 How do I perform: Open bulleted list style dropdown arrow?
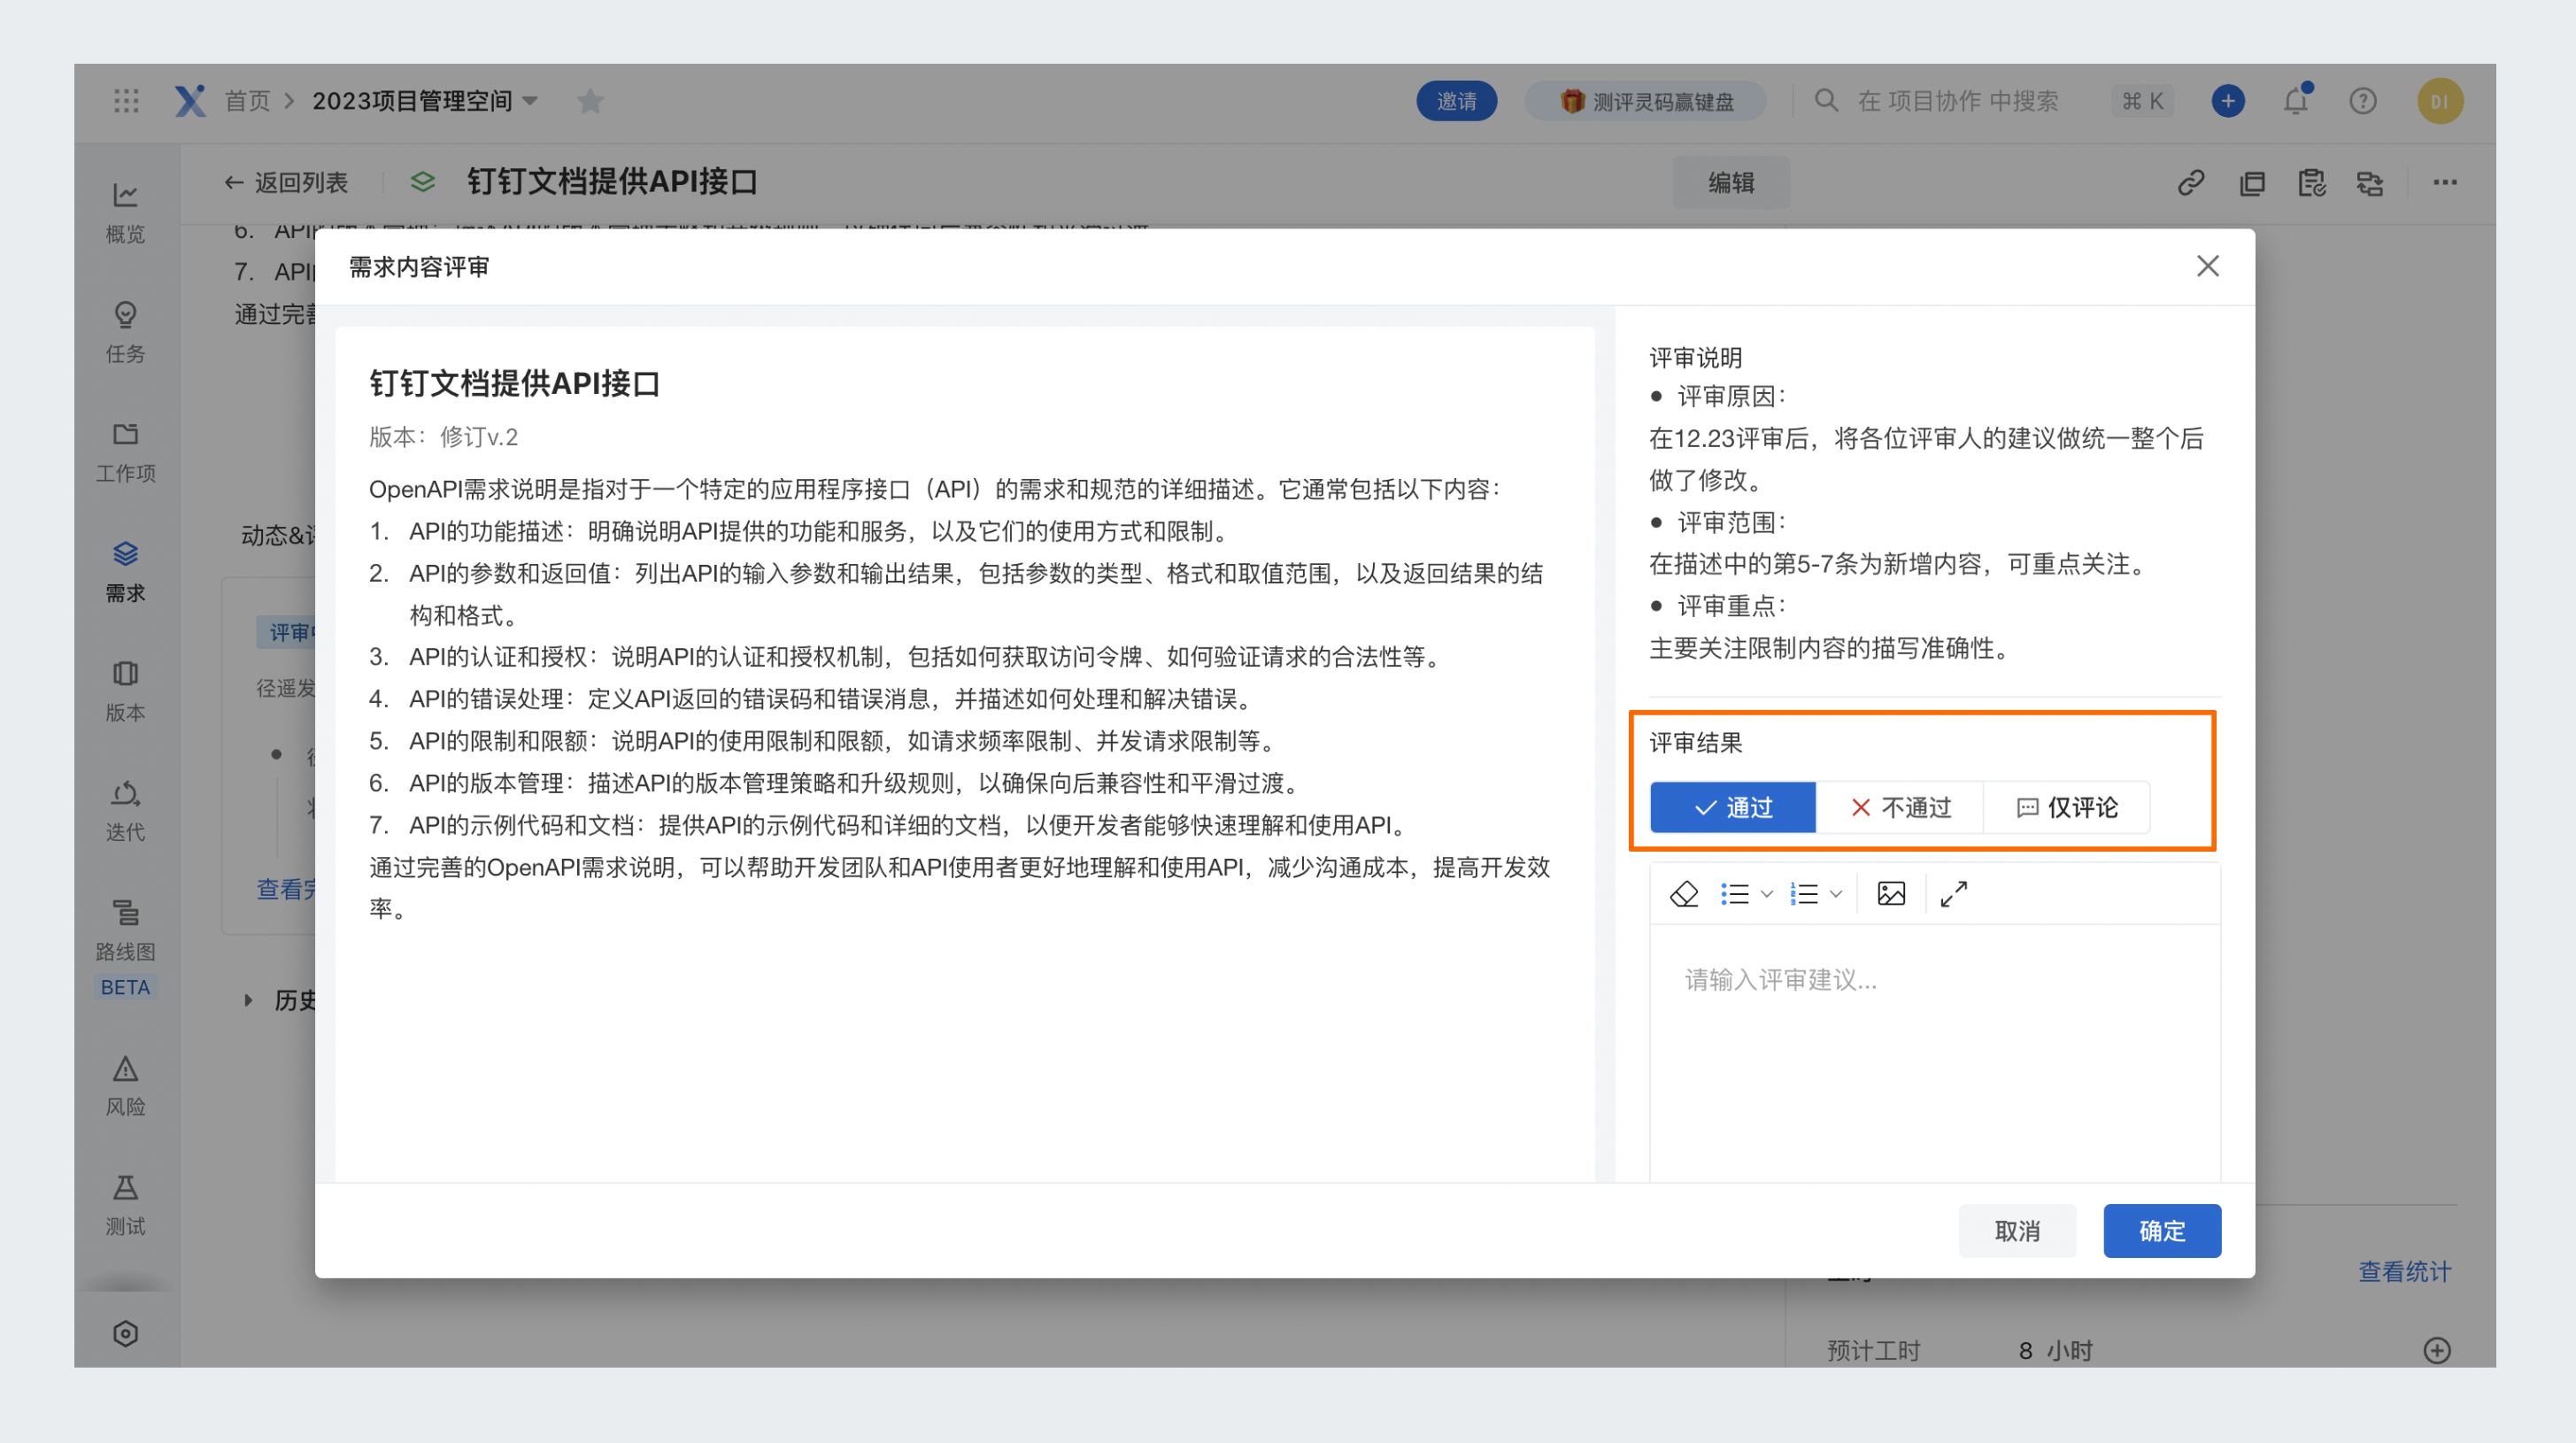point(1767,894)
